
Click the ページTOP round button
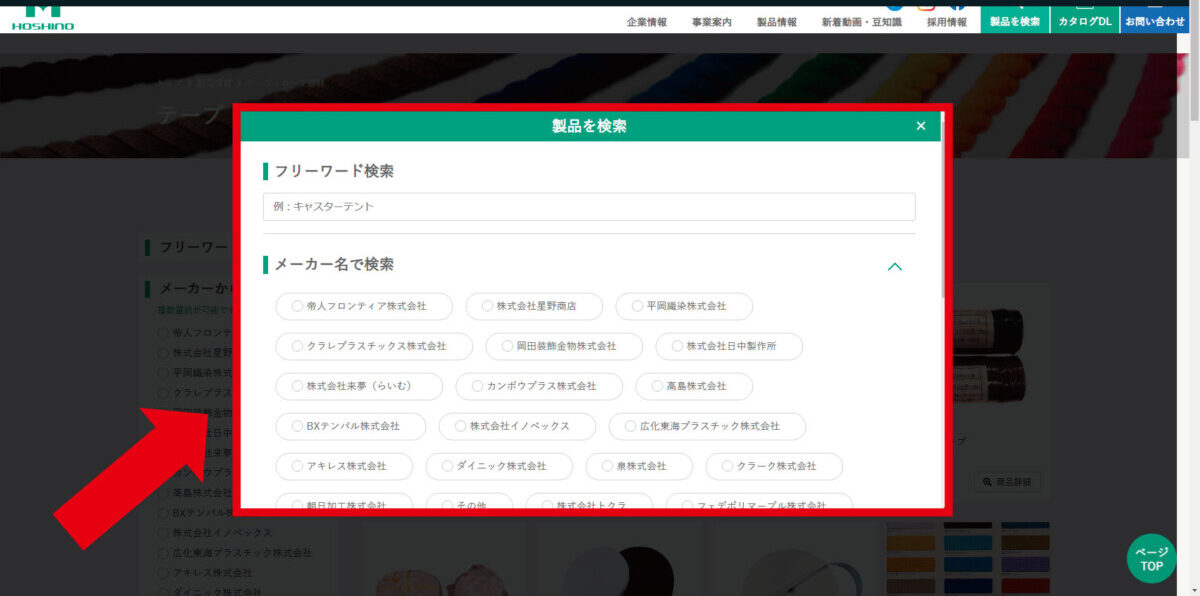(1152, 559)
